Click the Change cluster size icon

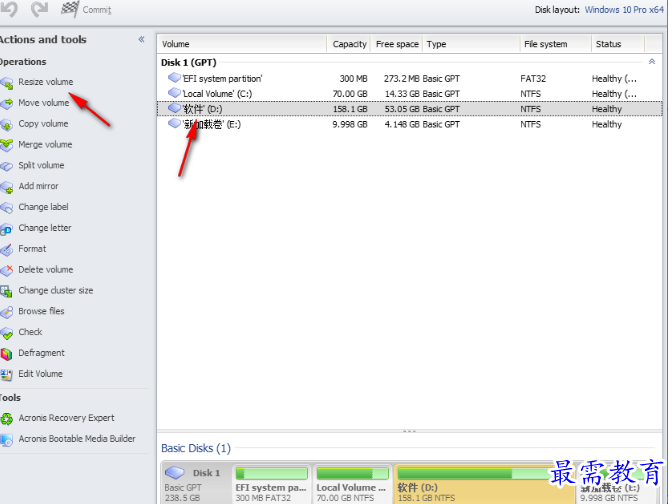7,291
